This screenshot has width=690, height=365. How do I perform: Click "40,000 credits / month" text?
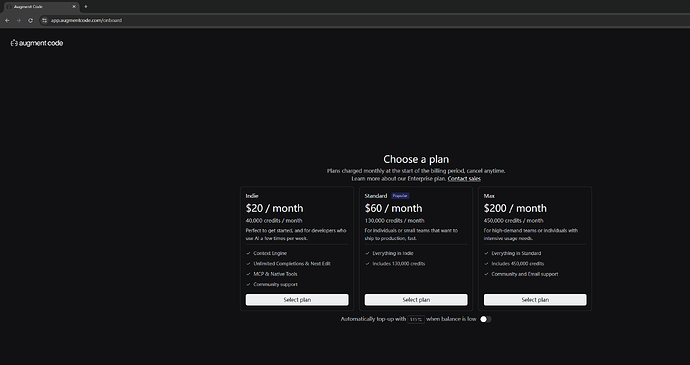[x=274, y=221]
